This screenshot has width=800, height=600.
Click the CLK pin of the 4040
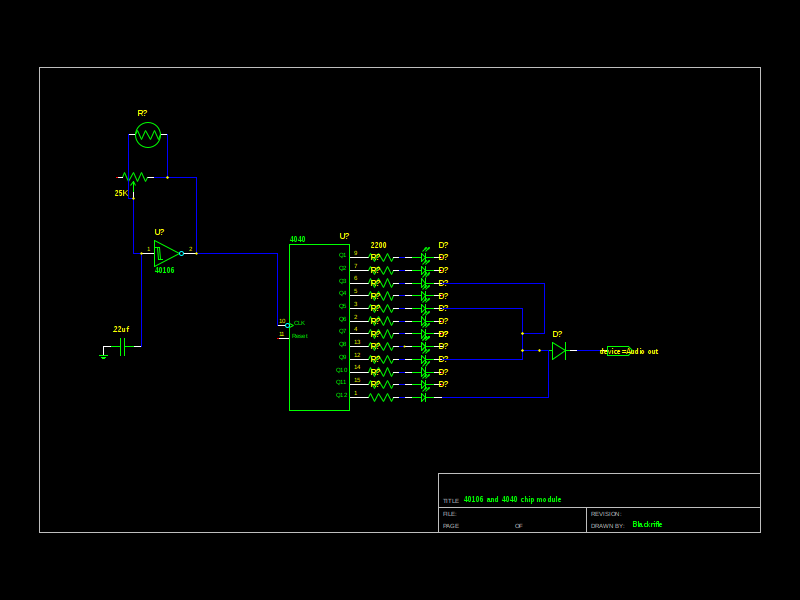point(298,323)
